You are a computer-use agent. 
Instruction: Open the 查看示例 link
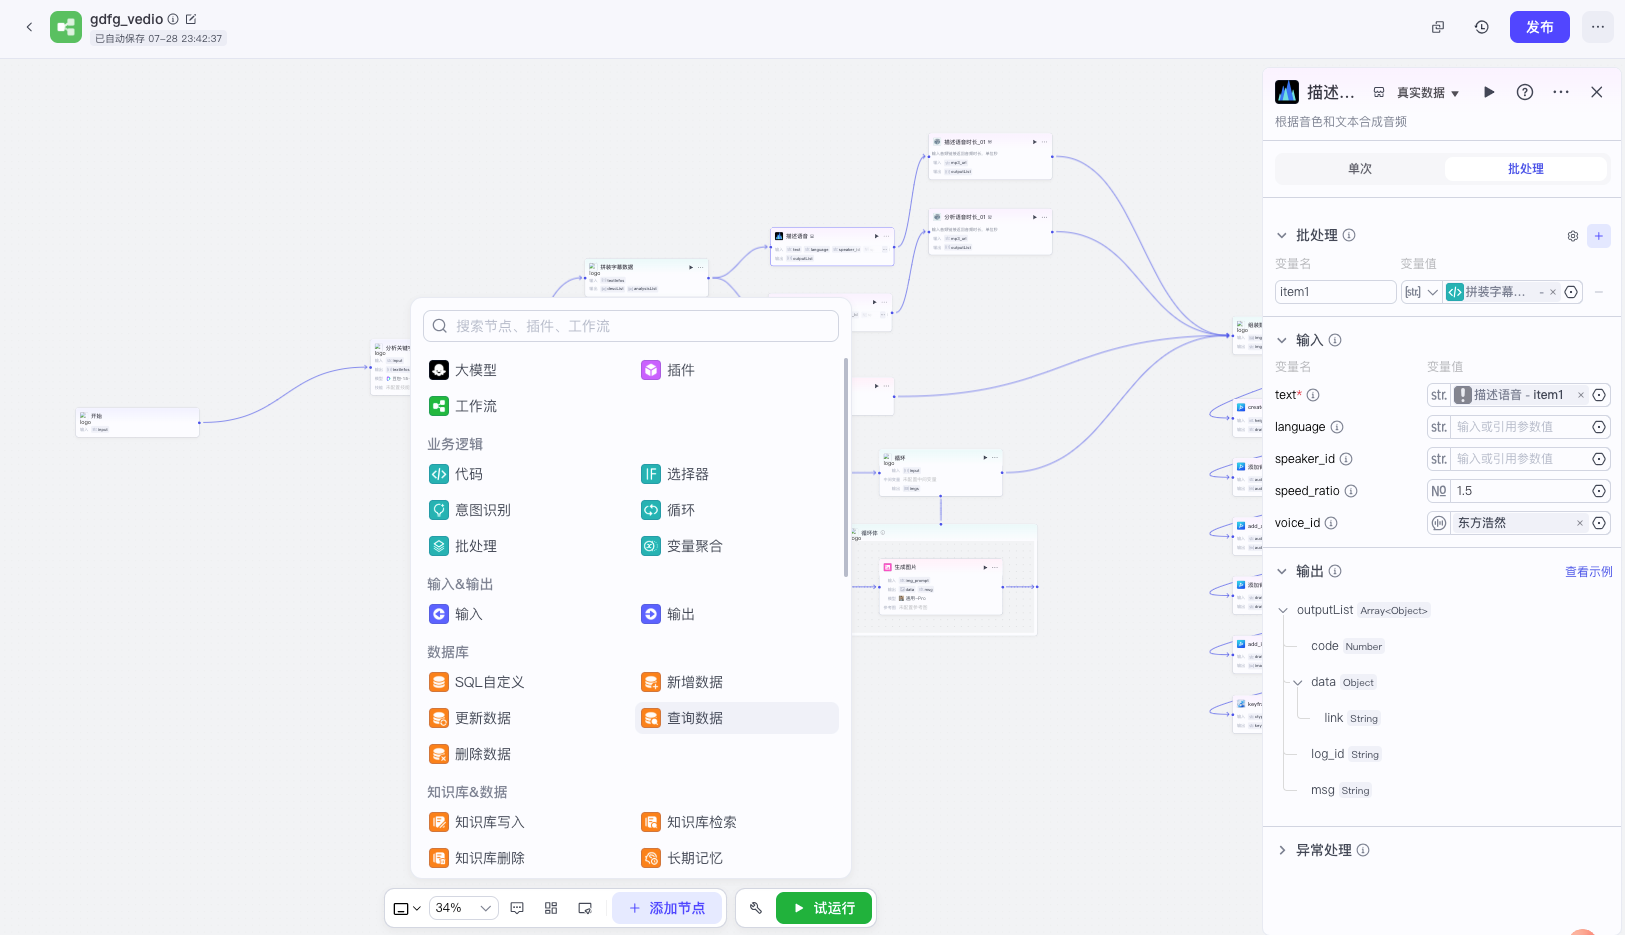pyautogui.click(x=1588, y=572)
